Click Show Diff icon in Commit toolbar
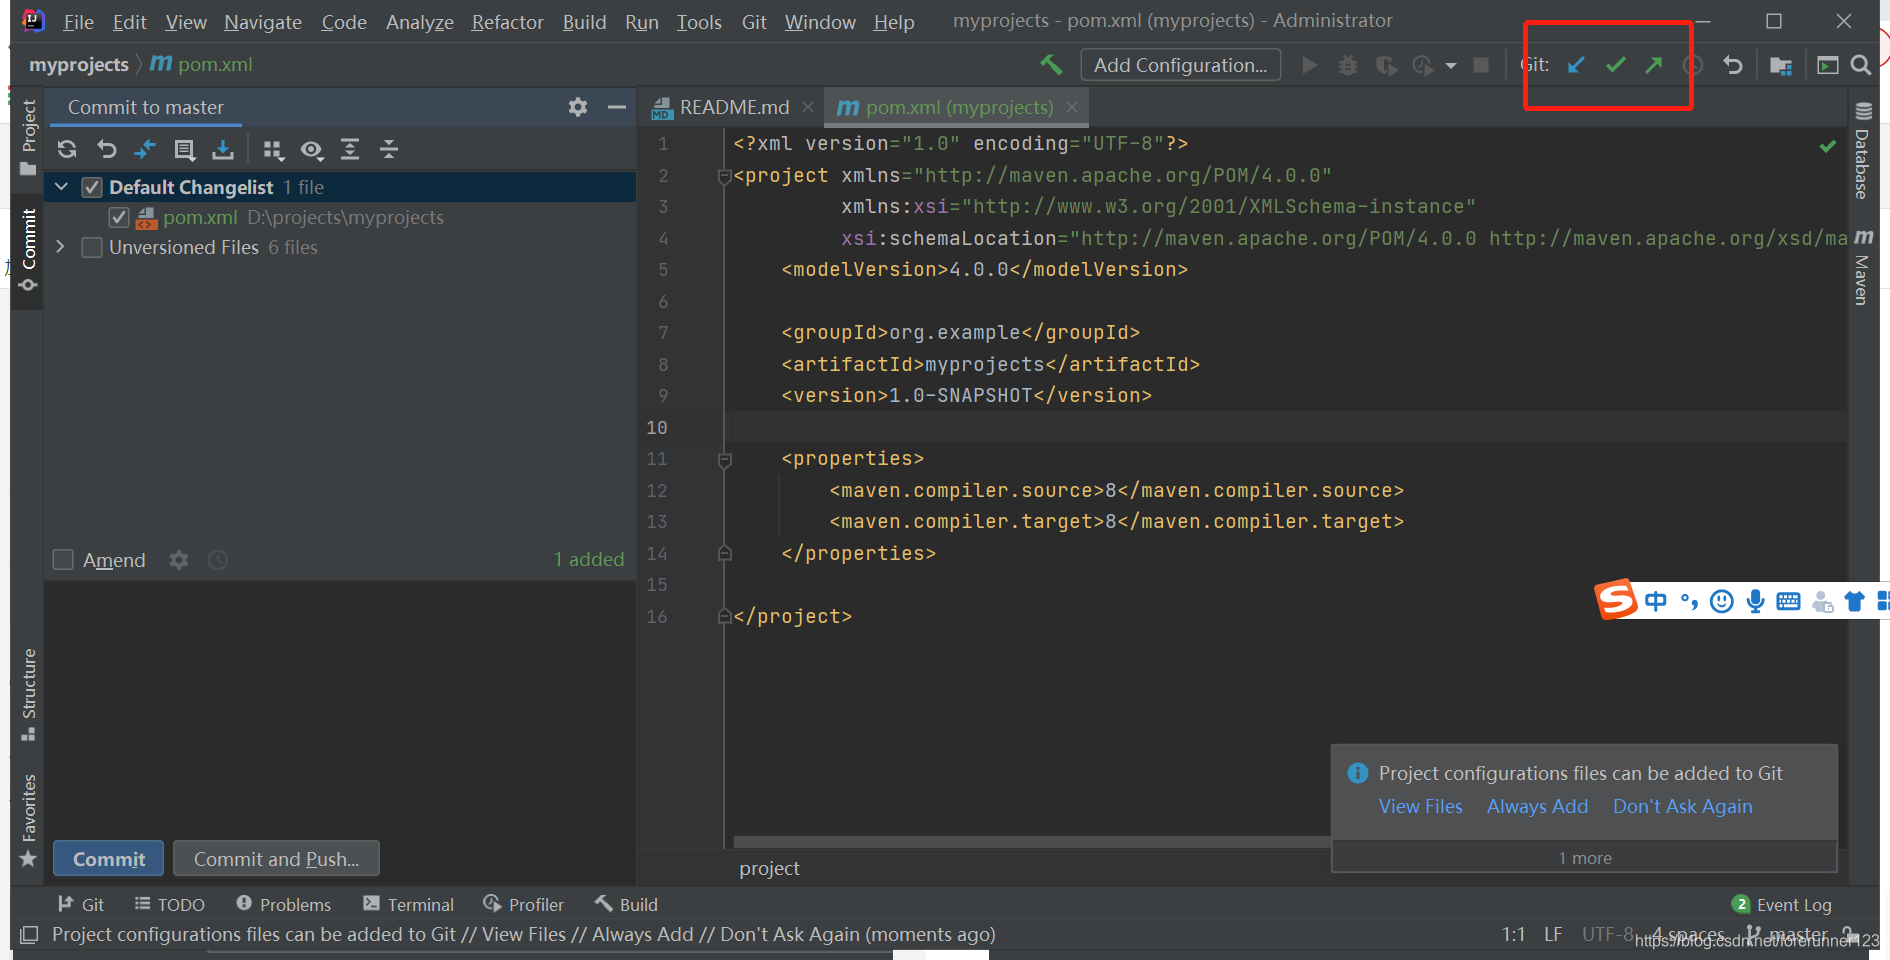This screenshot has width=1890, height=960. coord(145,149)
